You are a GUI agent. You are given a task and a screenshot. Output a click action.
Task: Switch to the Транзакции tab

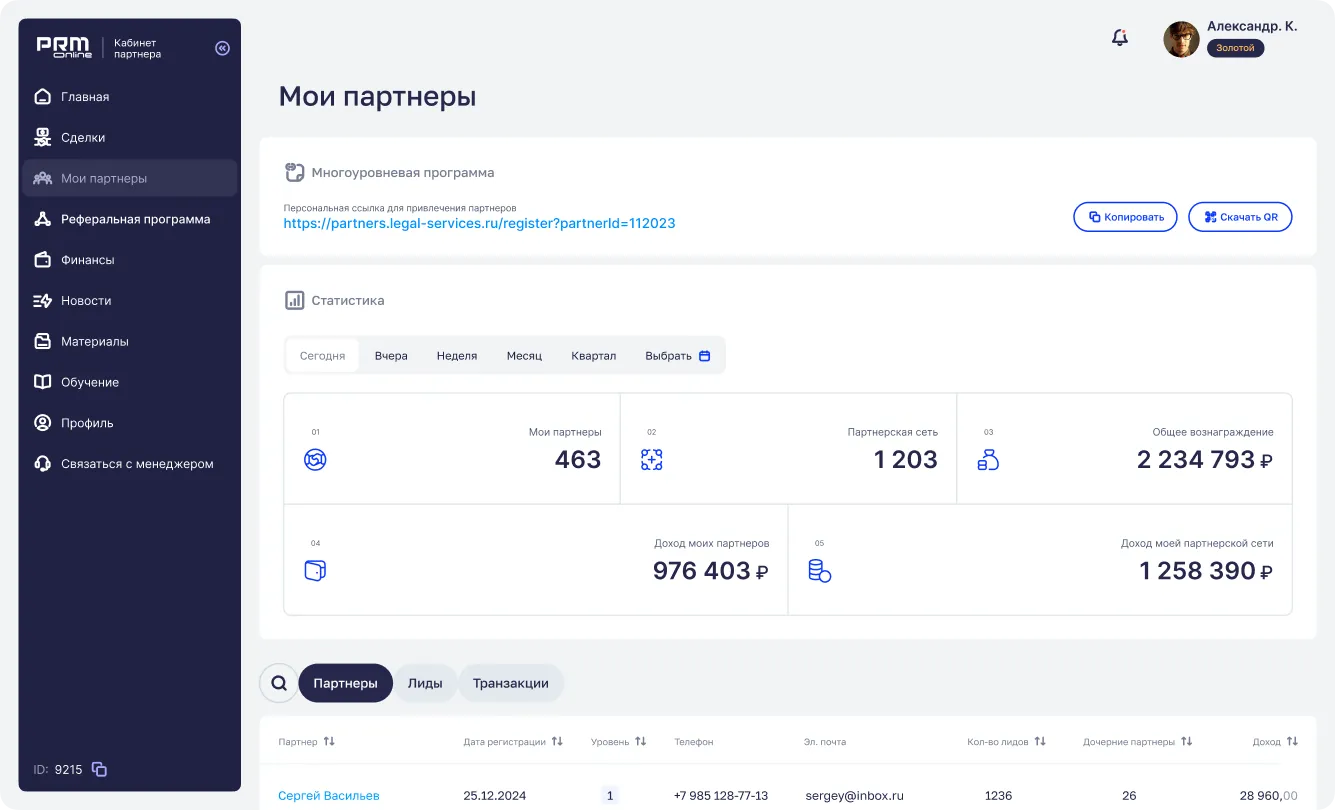511,683
